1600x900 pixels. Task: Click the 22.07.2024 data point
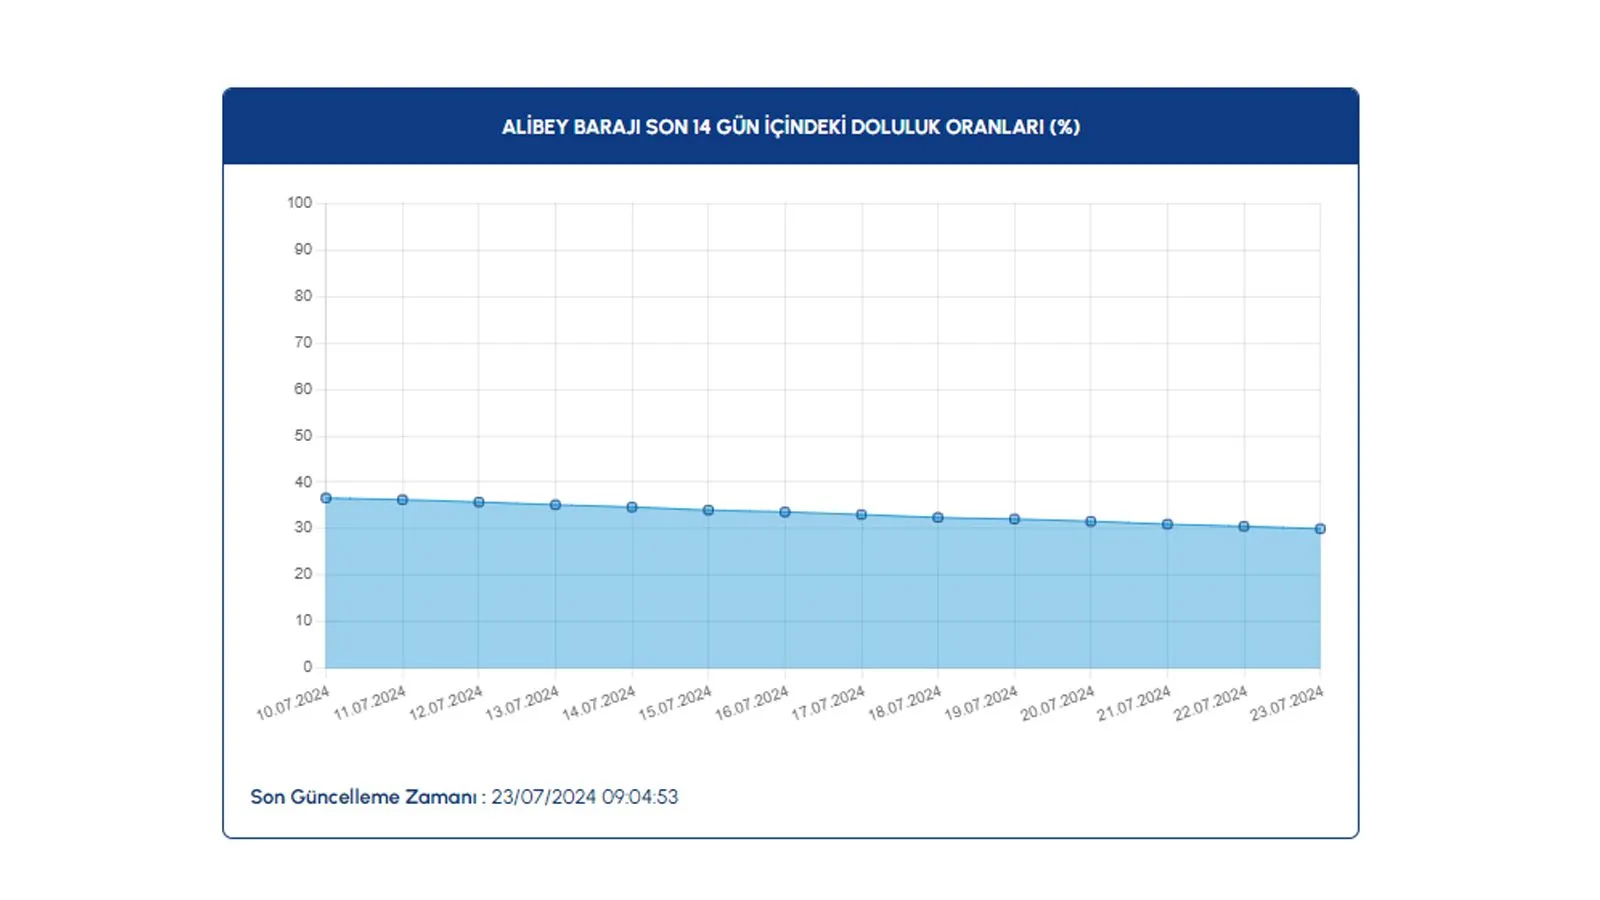tap(1244, 526)
